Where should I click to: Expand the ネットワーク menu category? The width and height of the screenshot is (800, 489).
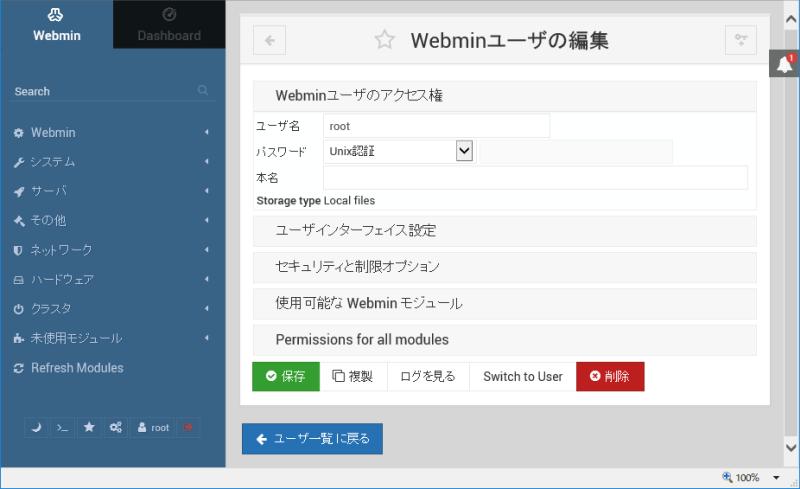pos(113,250)
